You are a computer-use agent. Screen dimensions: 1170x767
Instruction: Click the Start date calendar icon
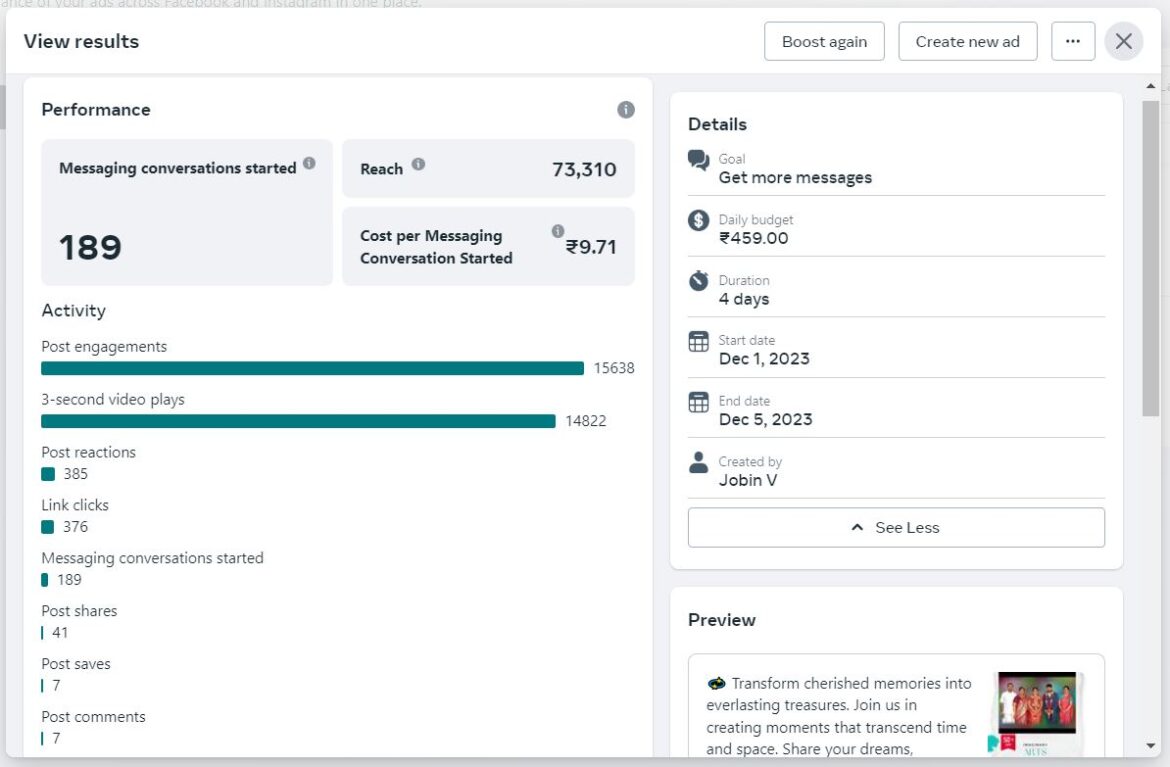click(x=698, y=342)
